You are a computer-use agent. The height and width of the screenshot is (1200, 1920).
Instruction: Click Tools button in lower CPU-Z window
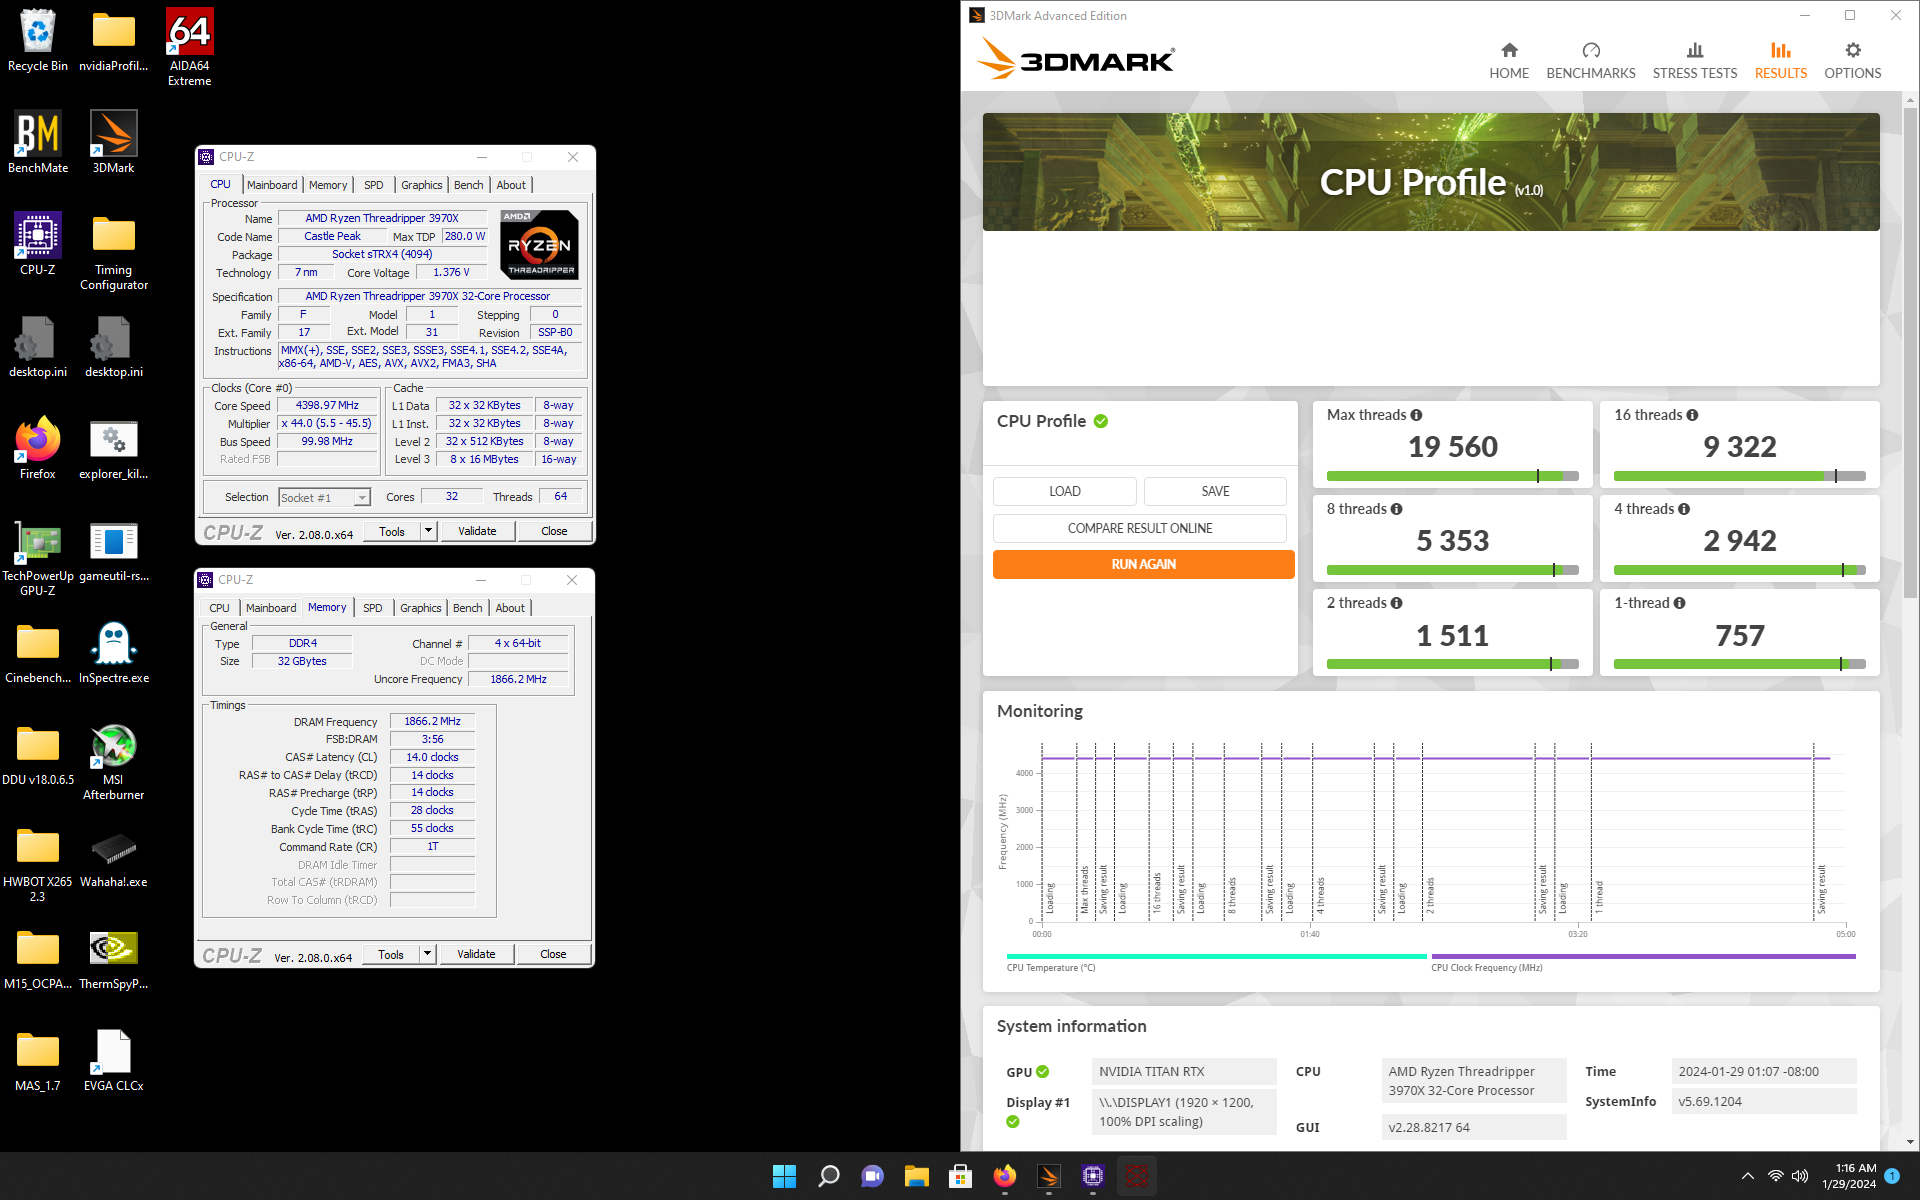pos(391,954)
